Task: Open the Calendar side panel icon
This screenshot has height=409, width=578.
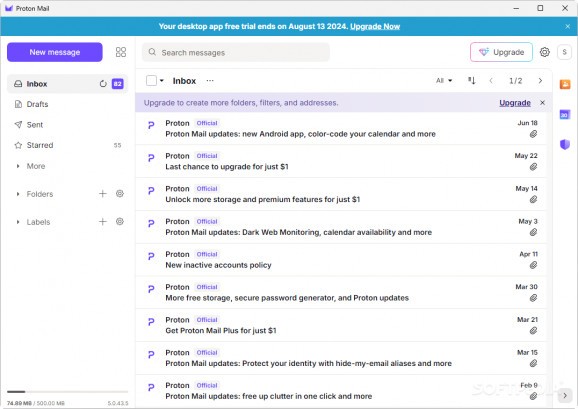Action: click(x=565, y=115)
